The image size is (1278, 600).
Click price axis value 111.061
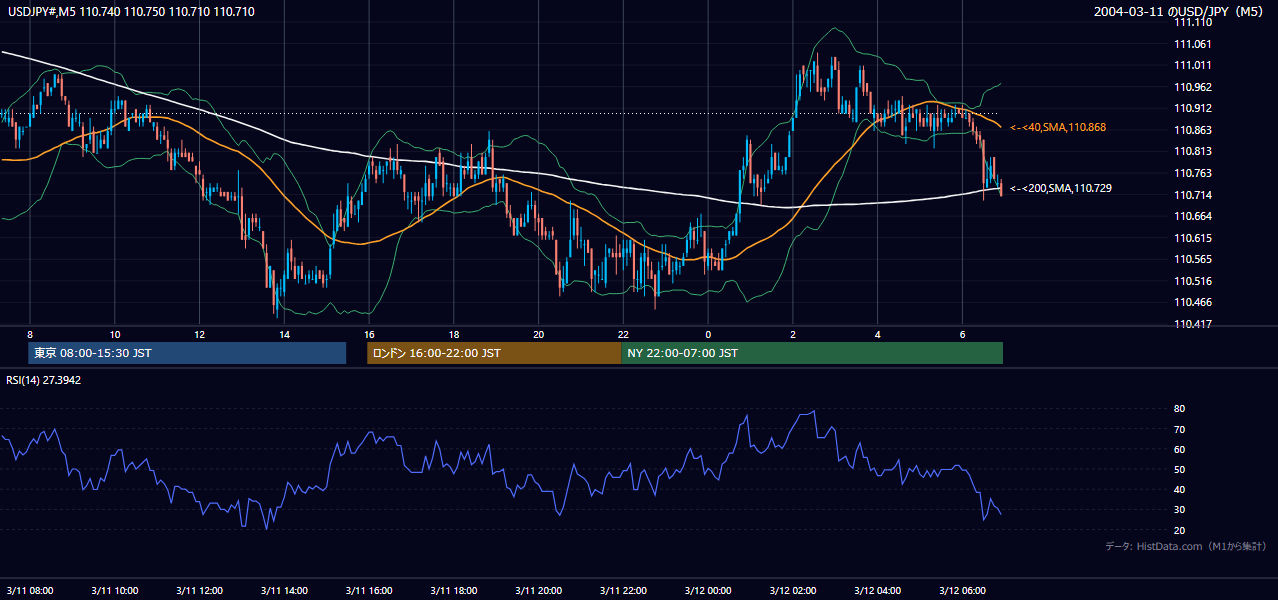(x=1192, y=44)
